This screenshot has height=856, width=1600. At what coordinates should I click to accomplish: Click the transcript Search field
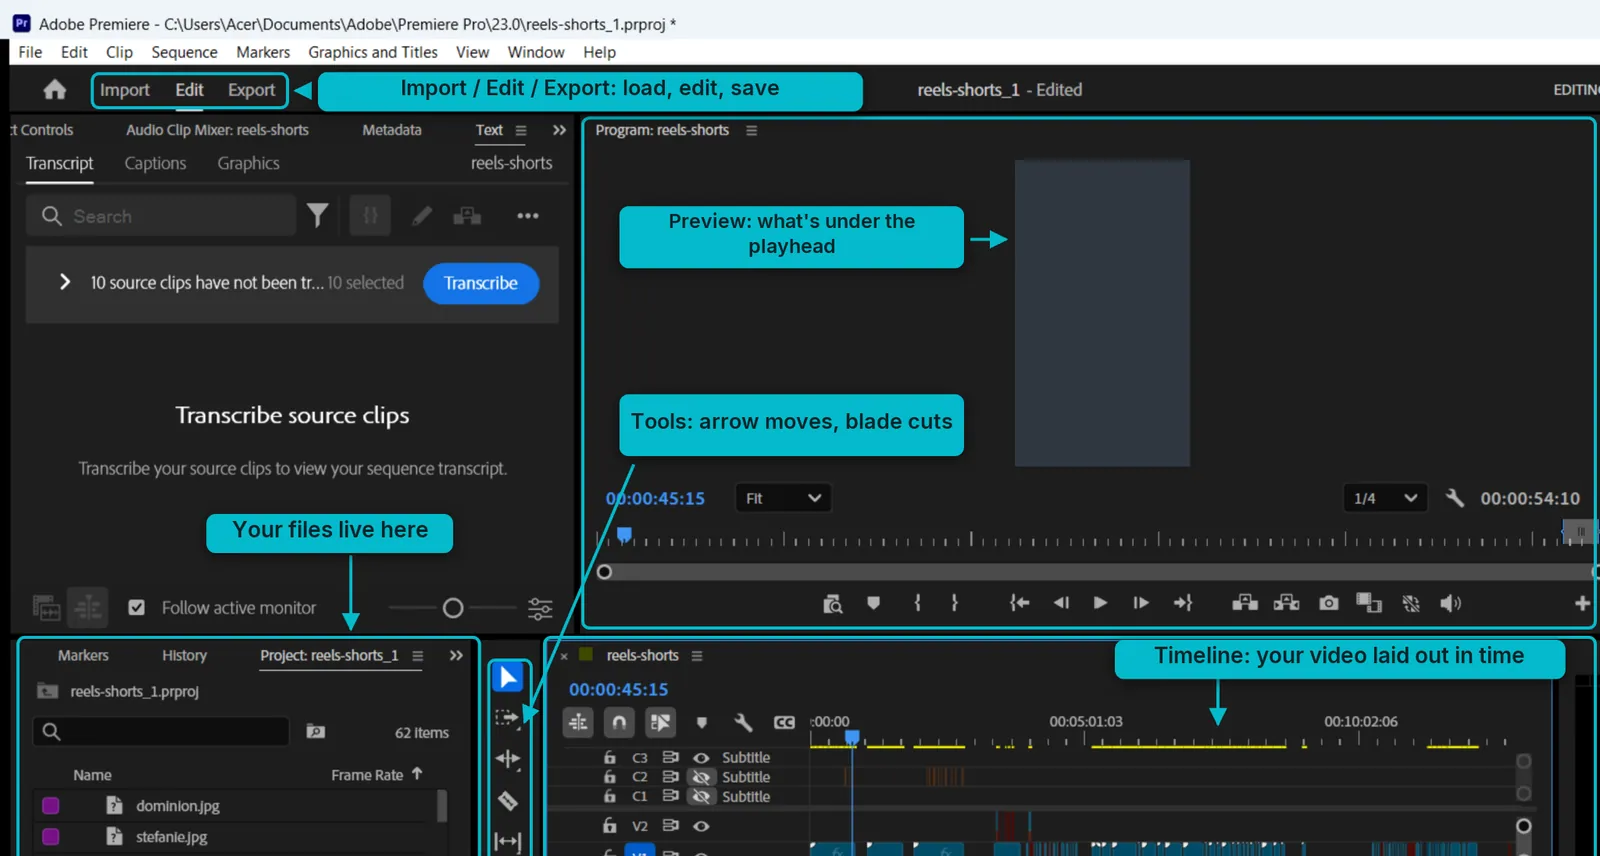(x=161, y=216)
